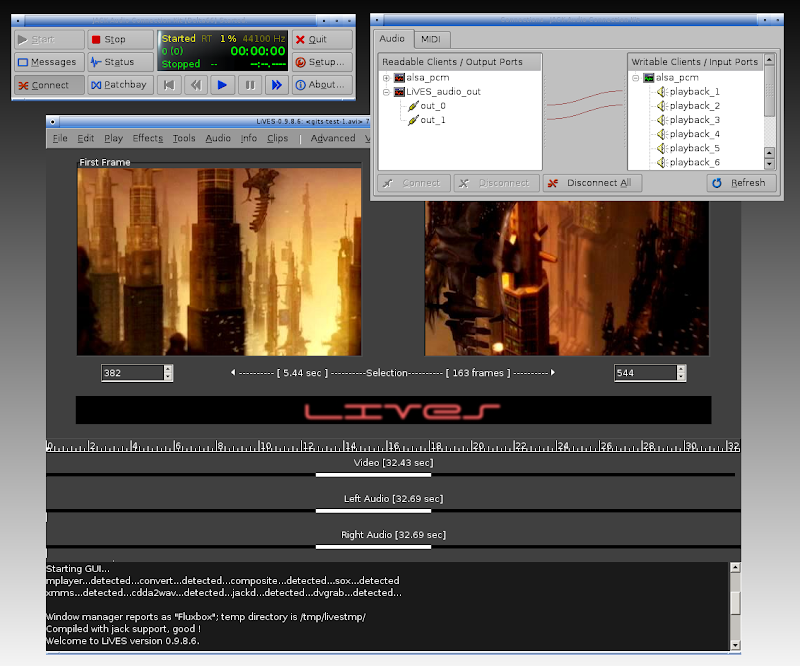
Task: Pause the JACK transport
Action: point(250,85)
